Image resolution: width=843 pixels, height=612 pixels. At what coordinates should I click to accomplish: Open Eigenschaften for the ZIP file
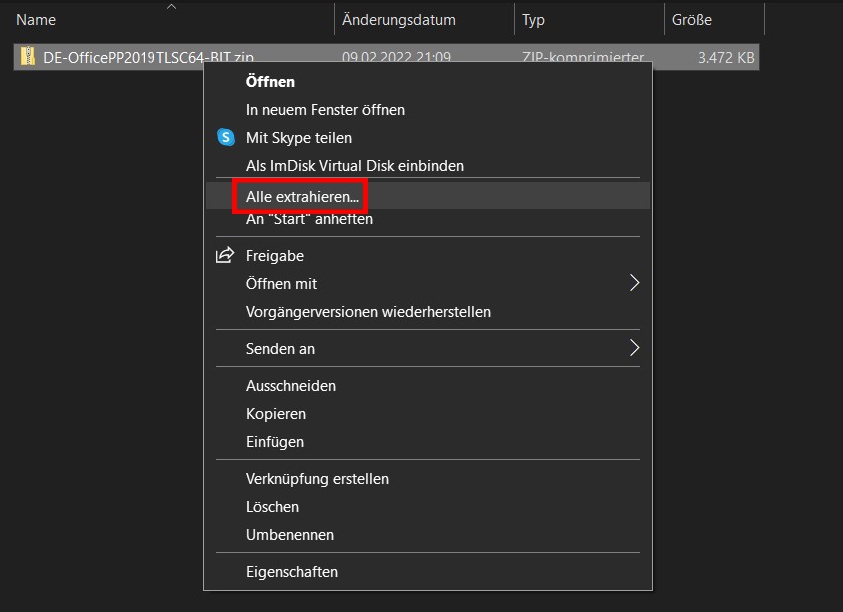(292, 572)
